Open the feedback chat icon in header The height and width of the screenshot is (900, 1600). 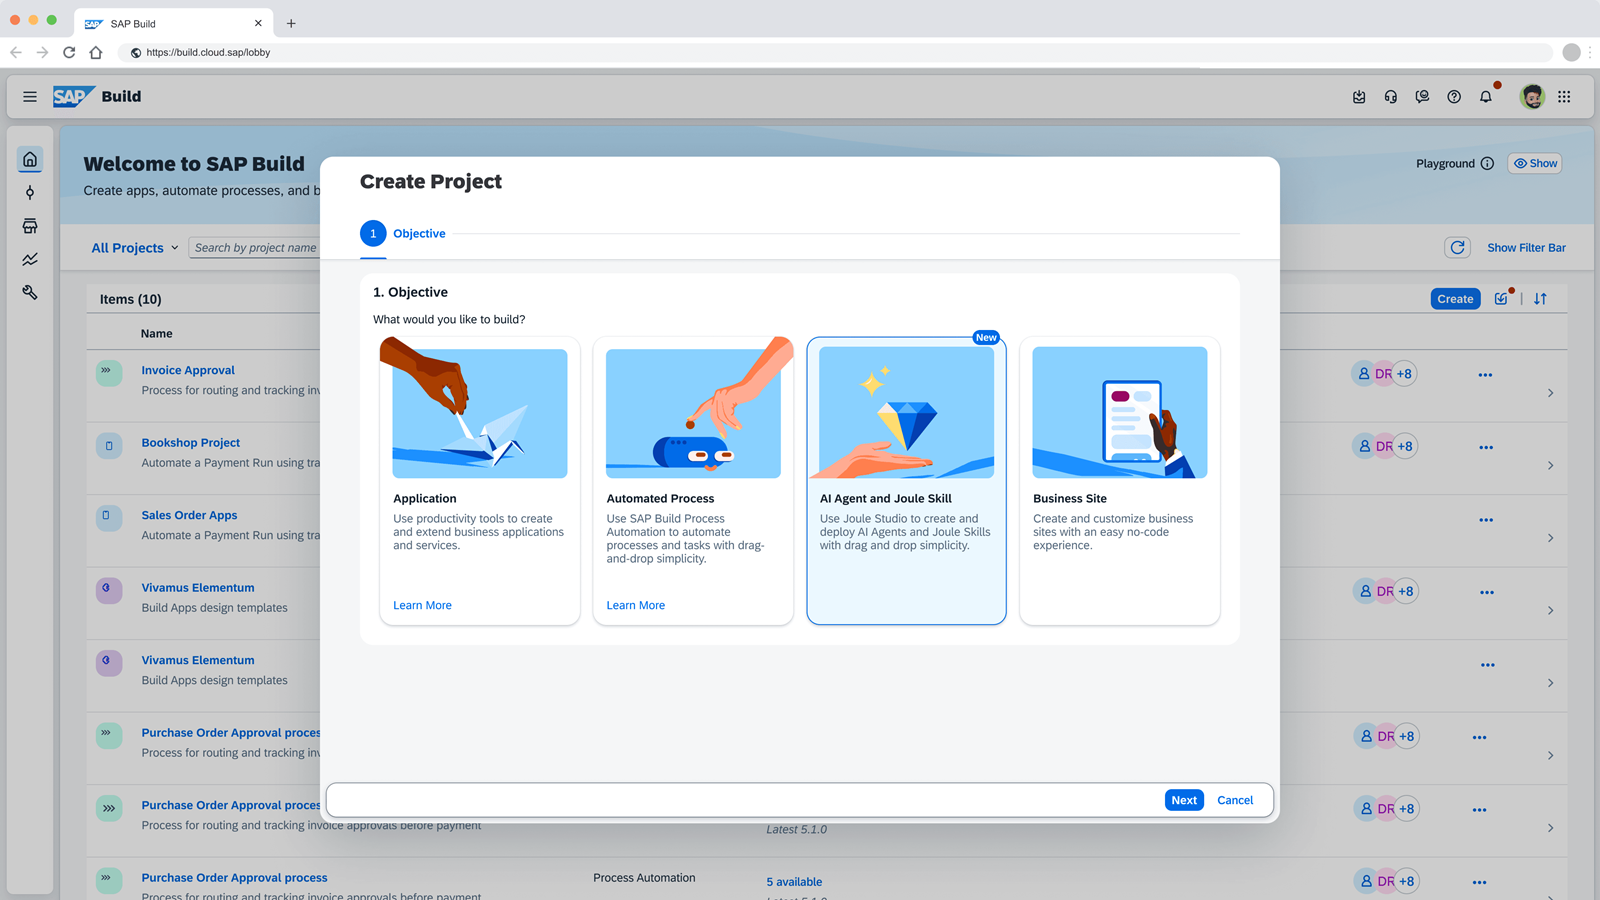(1422, 97)
